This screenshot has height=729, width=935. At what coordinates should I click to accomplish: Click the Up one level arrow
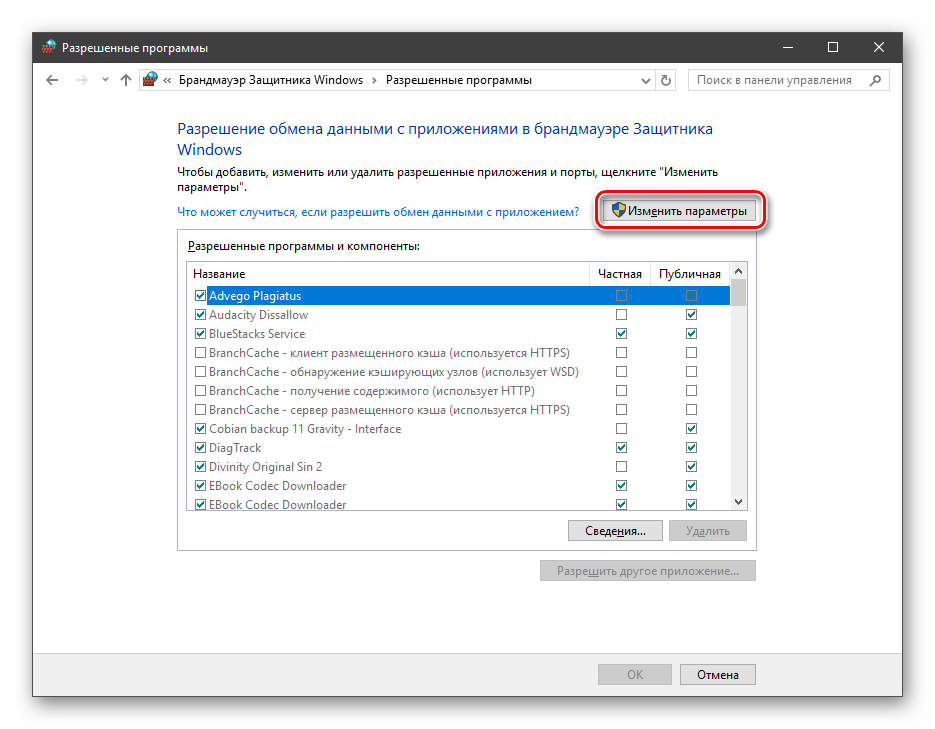click(126, 80)
